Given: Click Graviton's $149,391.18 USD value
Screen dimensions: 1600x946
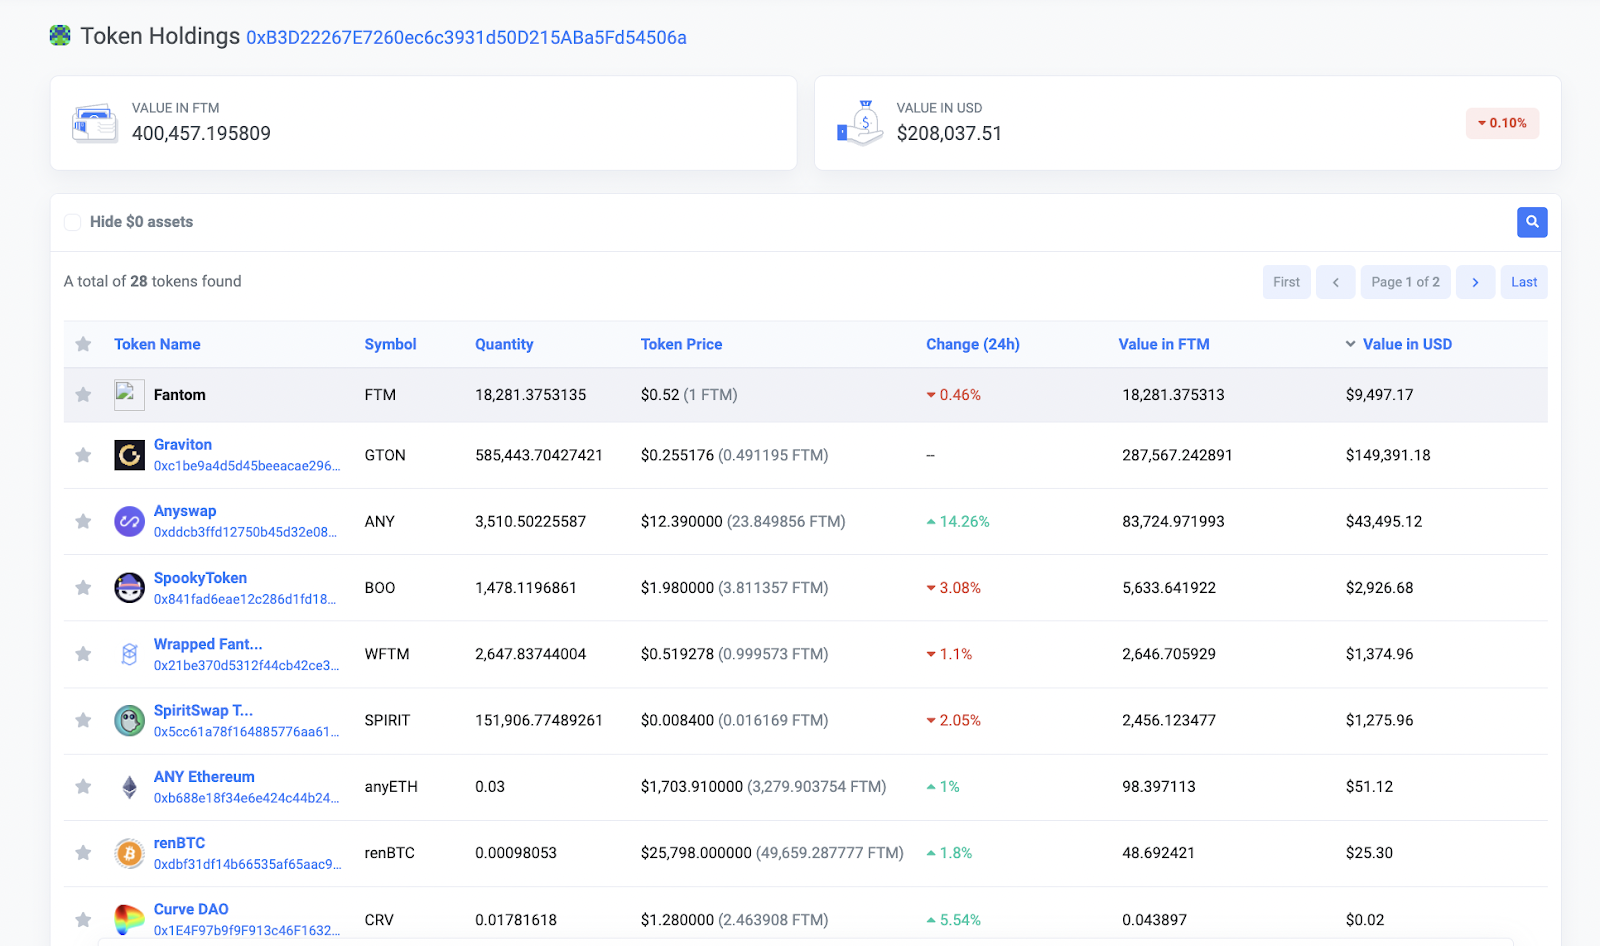Looking at the screenshot, I should (1388, 455).
